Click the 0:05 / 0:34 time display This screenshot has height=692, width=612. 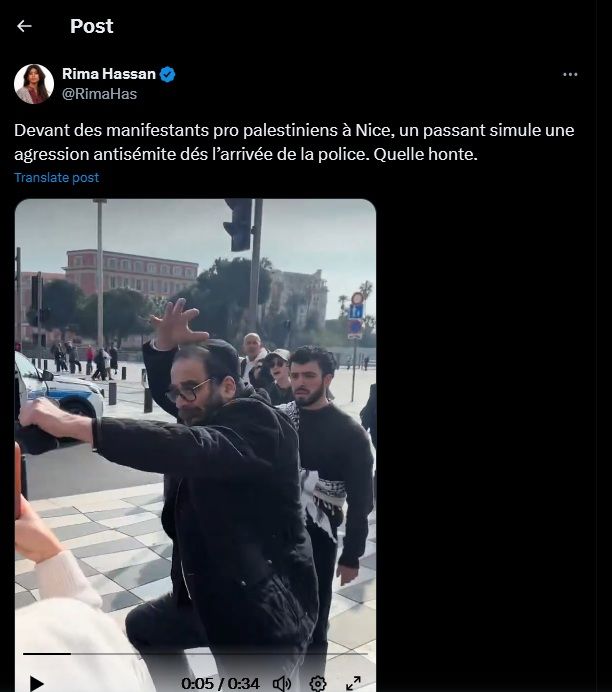click(x=220, y=684)
